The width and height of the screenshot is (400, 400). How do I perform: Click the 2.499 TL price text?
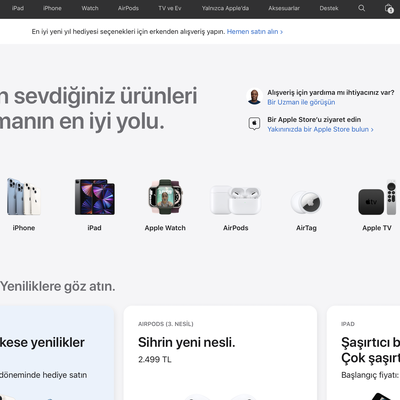pyautogui.click(x=155, y=360)
